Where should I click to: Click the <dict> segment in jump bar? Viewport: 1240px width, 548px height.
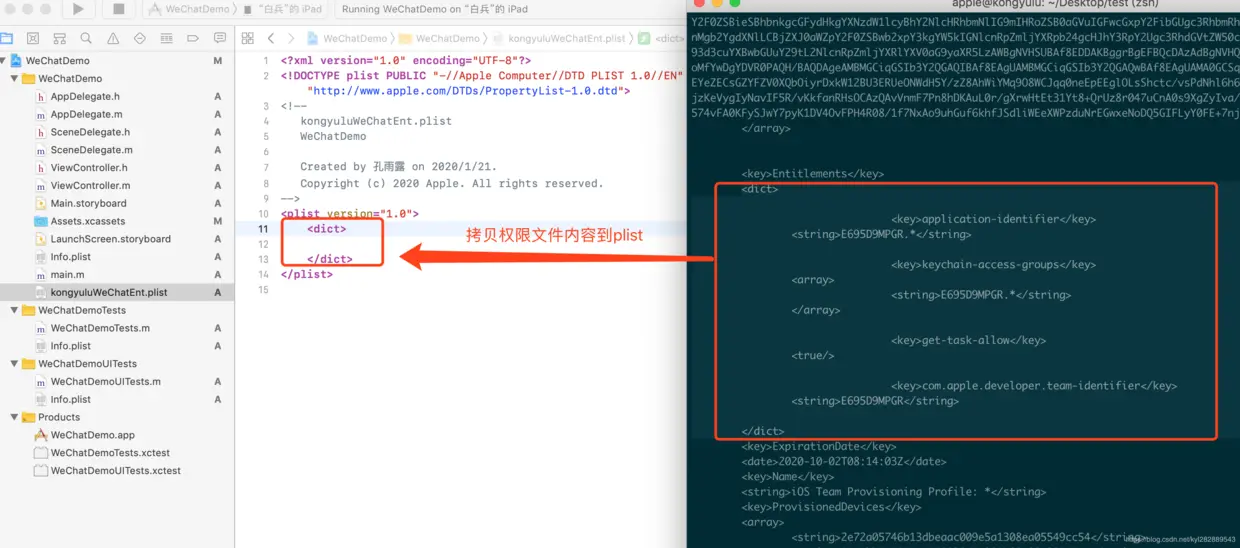click(662, 39)
